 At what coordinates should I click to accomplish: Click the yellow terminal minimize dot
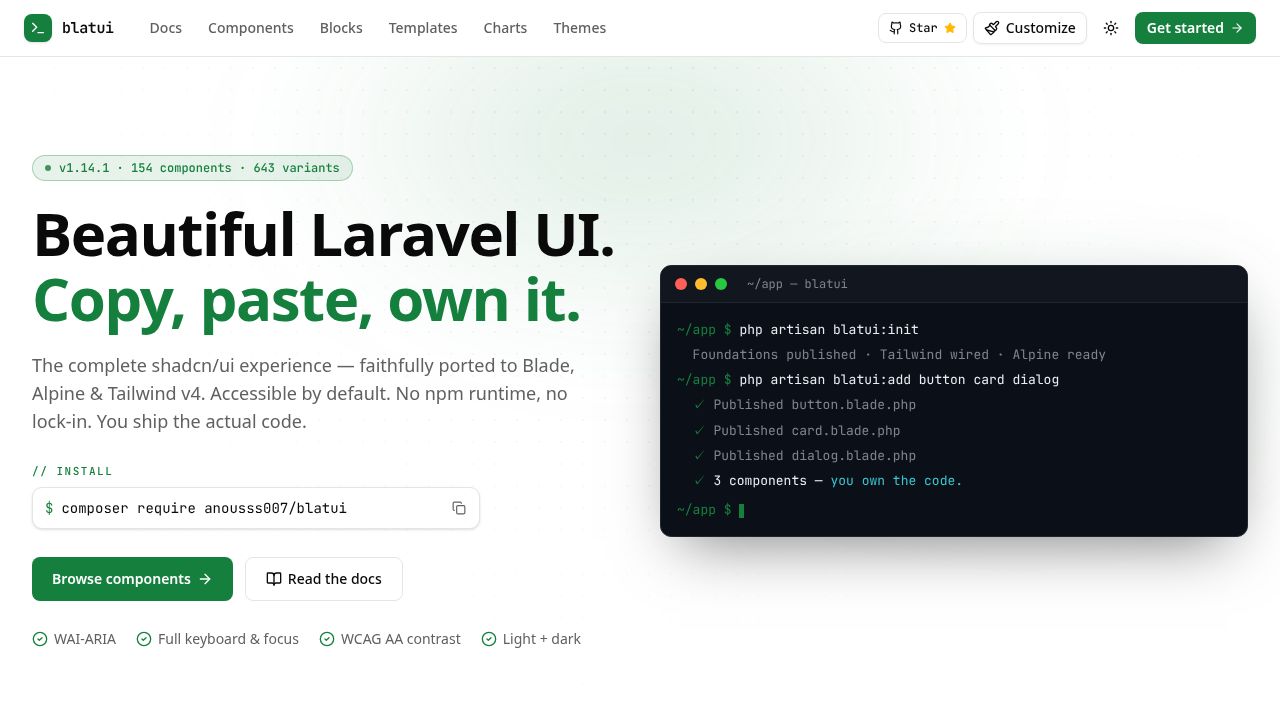[x=701, y=284]
